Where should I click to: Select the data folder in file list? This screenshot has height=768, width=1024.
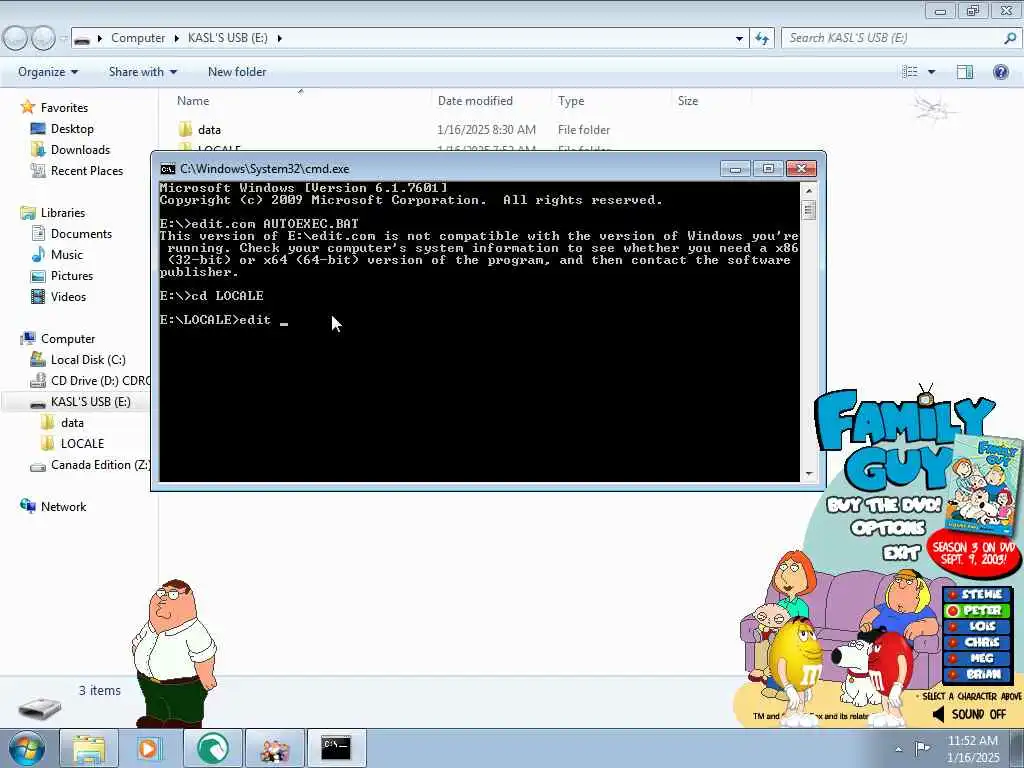pos(209,130)
